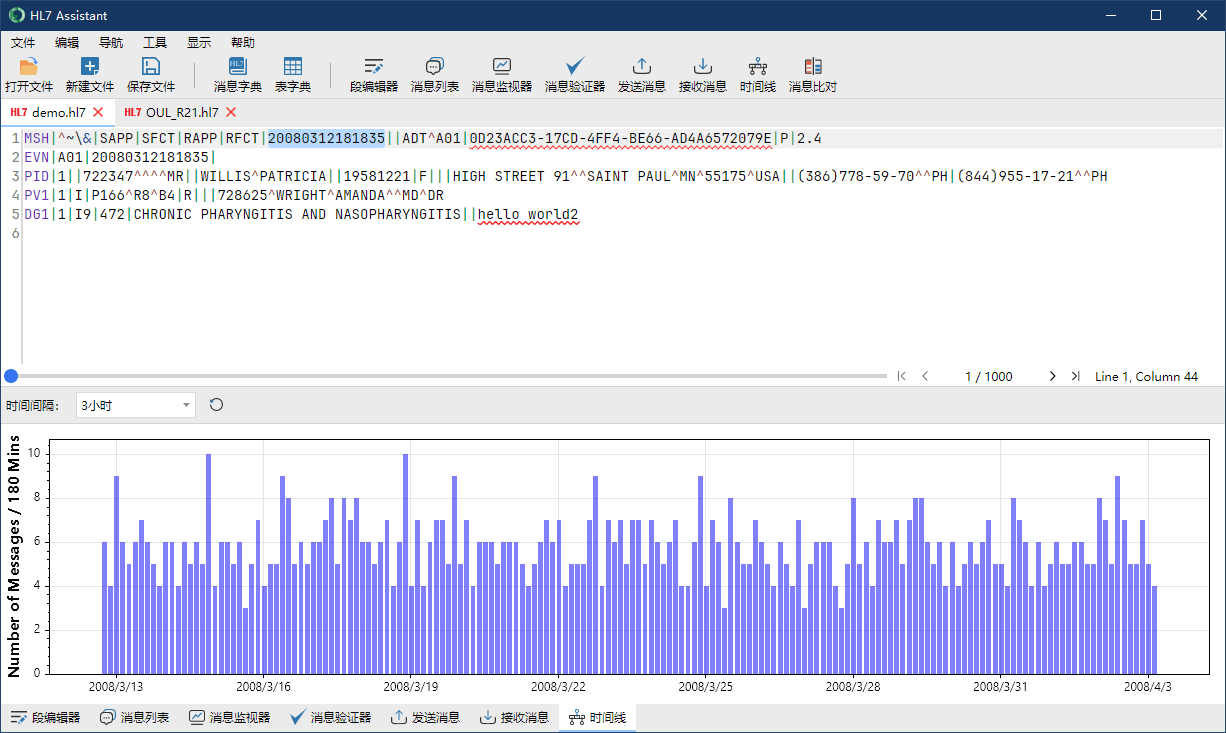Click the refresh icon beside time interval
The width and height of the screenshot is (1226, 733).
coord(216,405)
